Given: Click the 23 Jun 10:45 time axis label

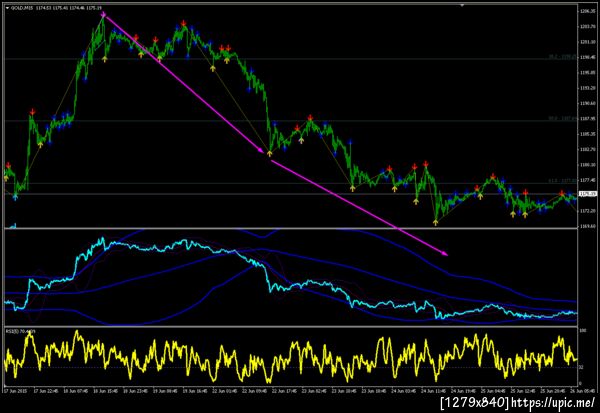Looking at the screenshot, I should (346, 391).
